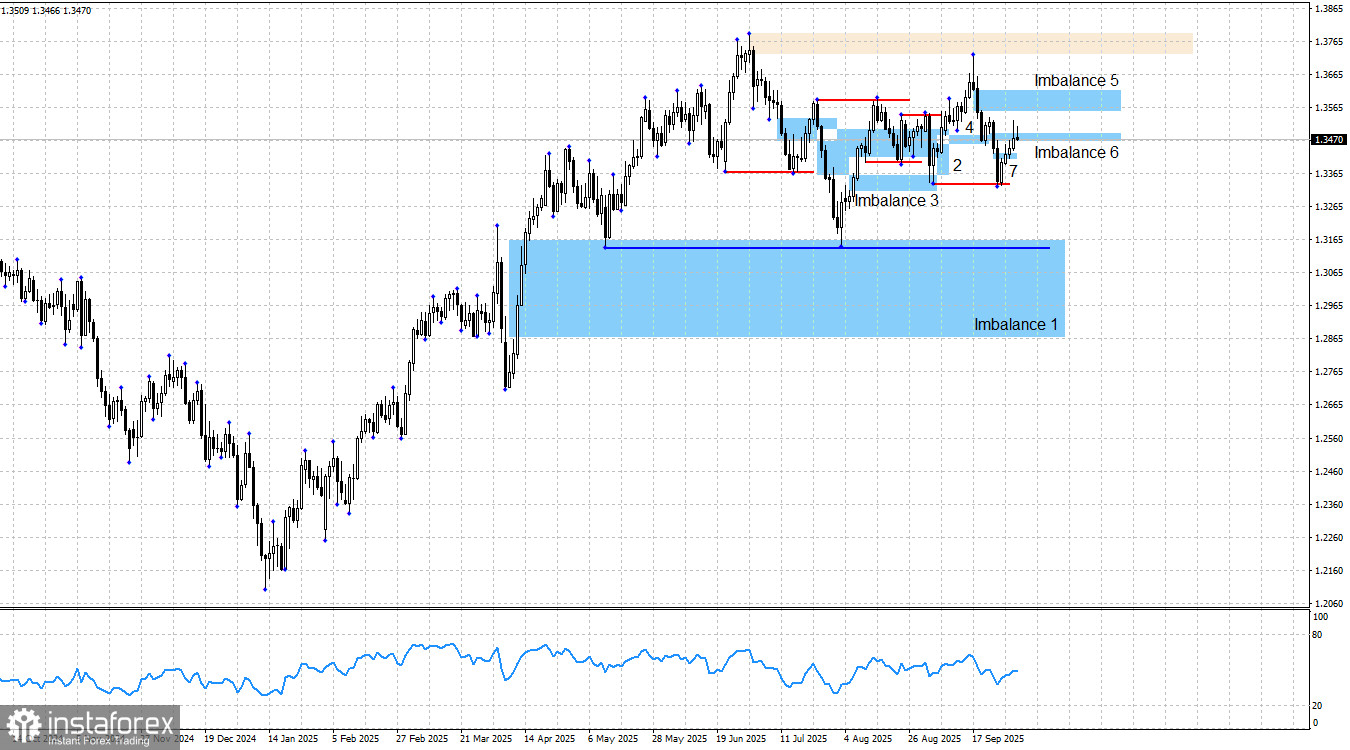
Task: Select the imbalance number 4 label
Action: click(x=969, y=127)
